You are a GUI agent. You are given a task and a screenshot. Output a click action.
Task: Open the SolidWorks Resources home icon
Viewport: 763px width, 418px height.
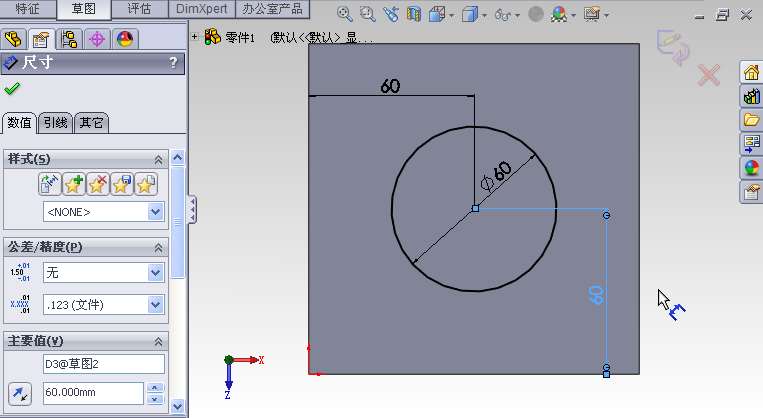750,72
